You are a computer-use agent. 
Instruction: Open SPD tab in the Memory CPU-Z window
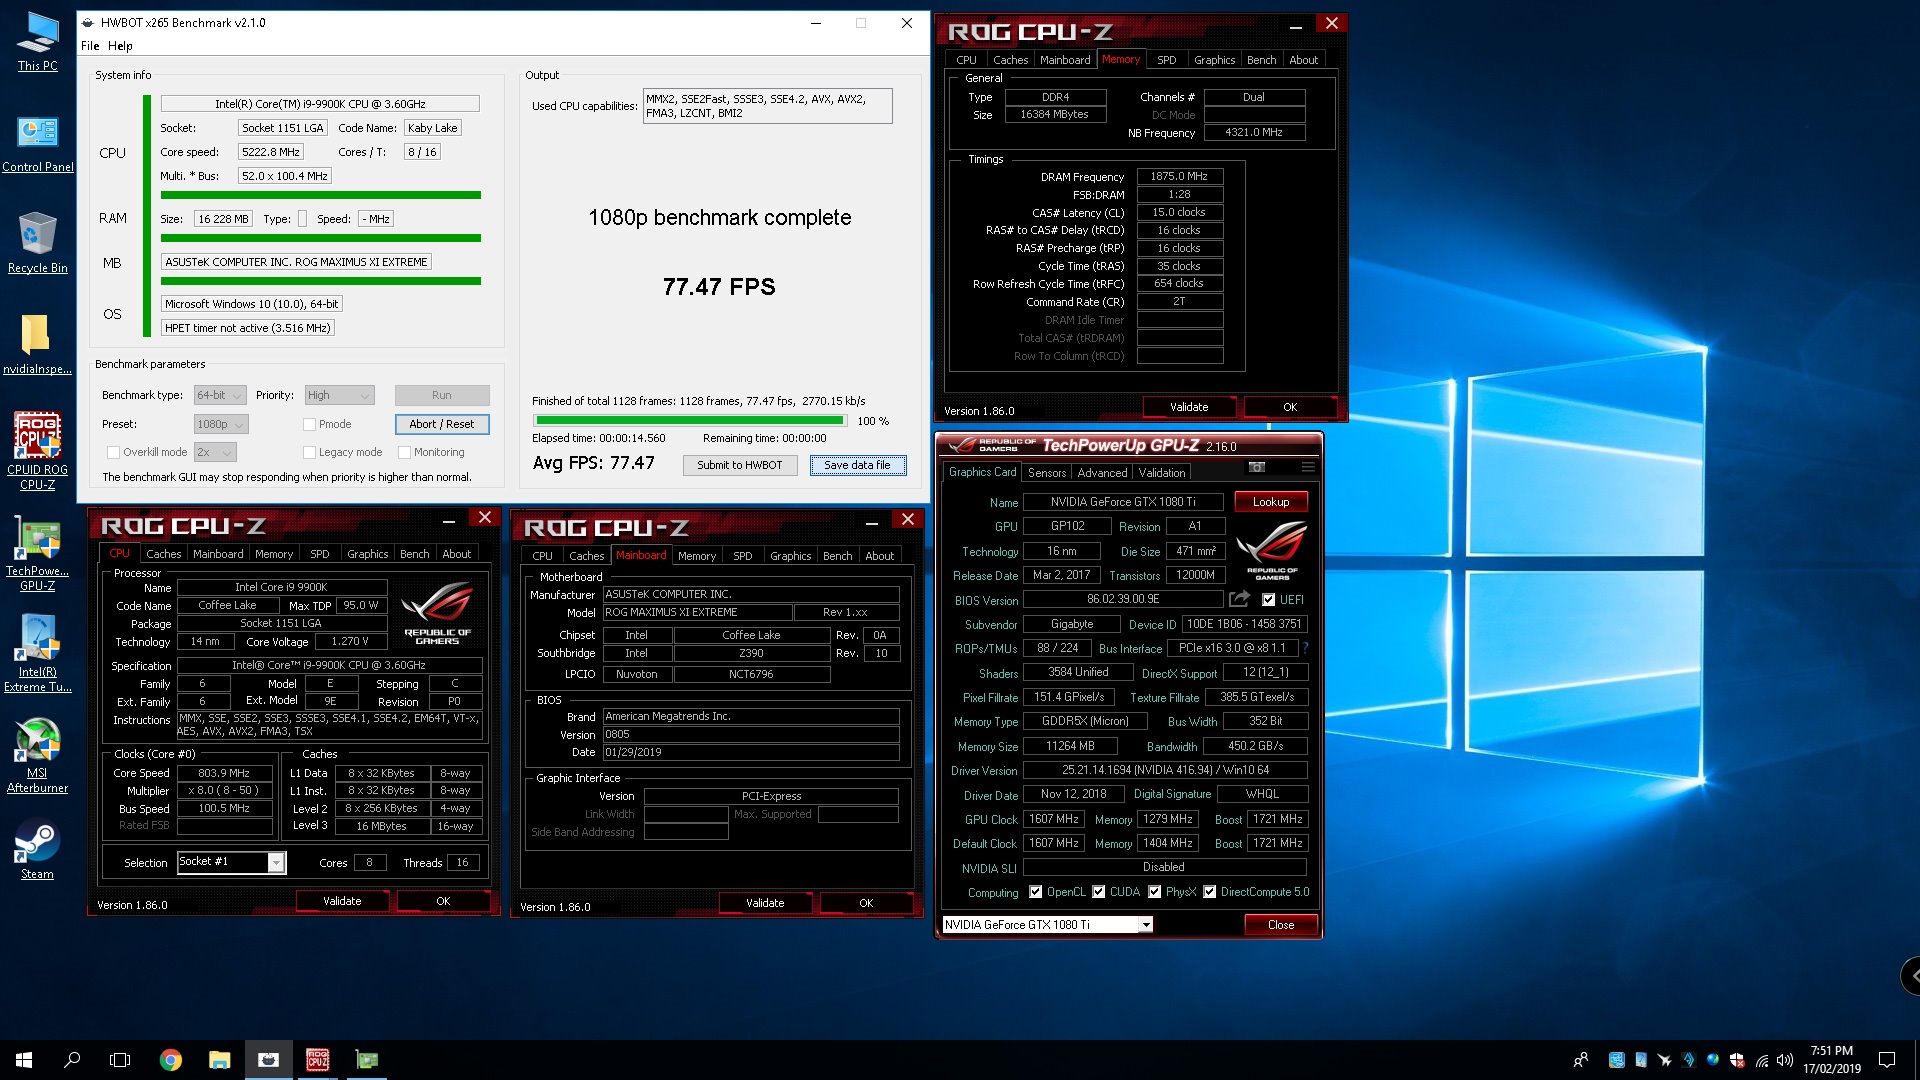(1166, 60)
